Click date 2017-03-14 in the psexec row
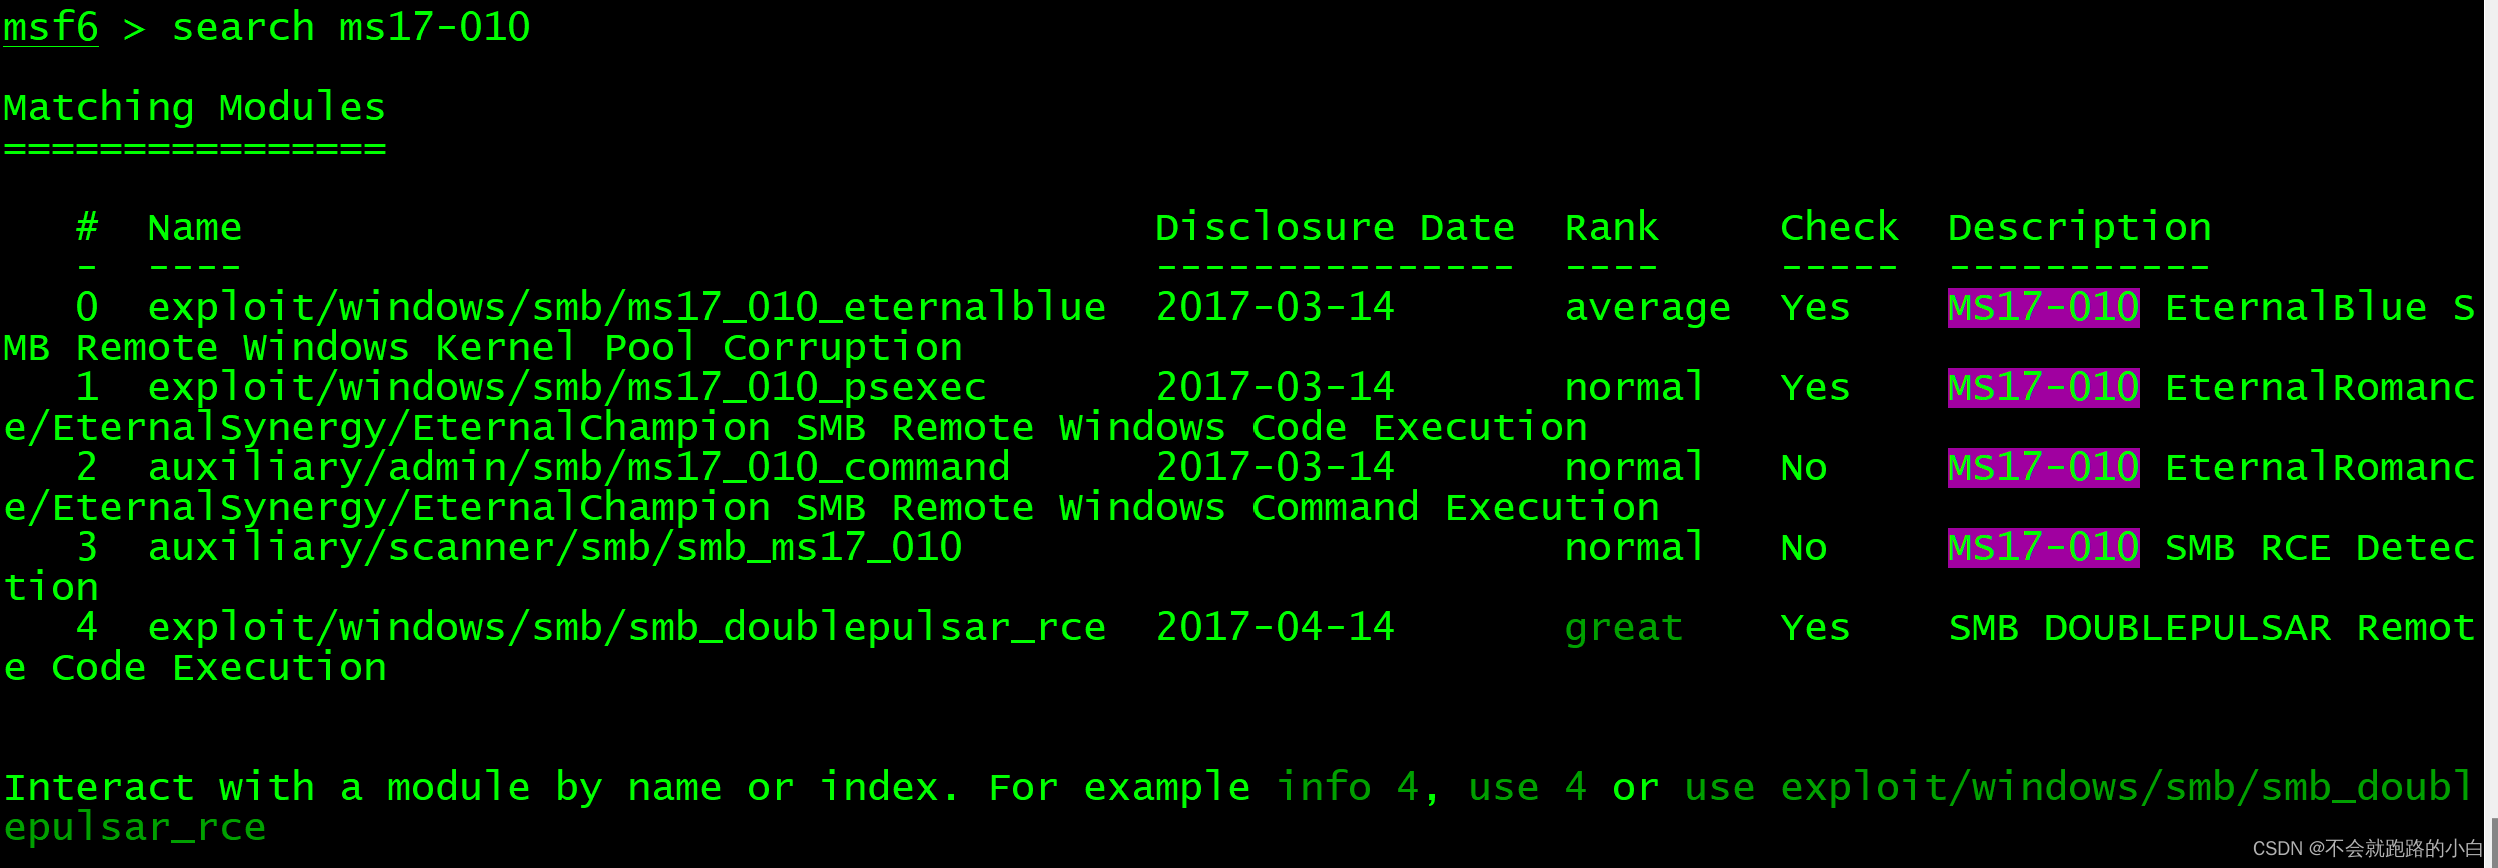 coord(1275,387)
